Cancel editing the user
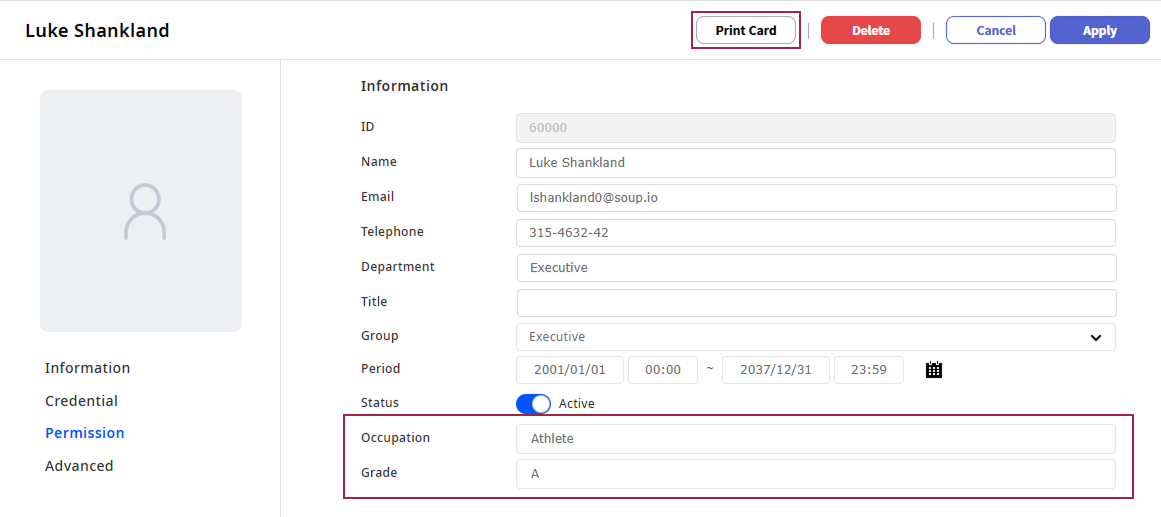 (x=995, y=30)
